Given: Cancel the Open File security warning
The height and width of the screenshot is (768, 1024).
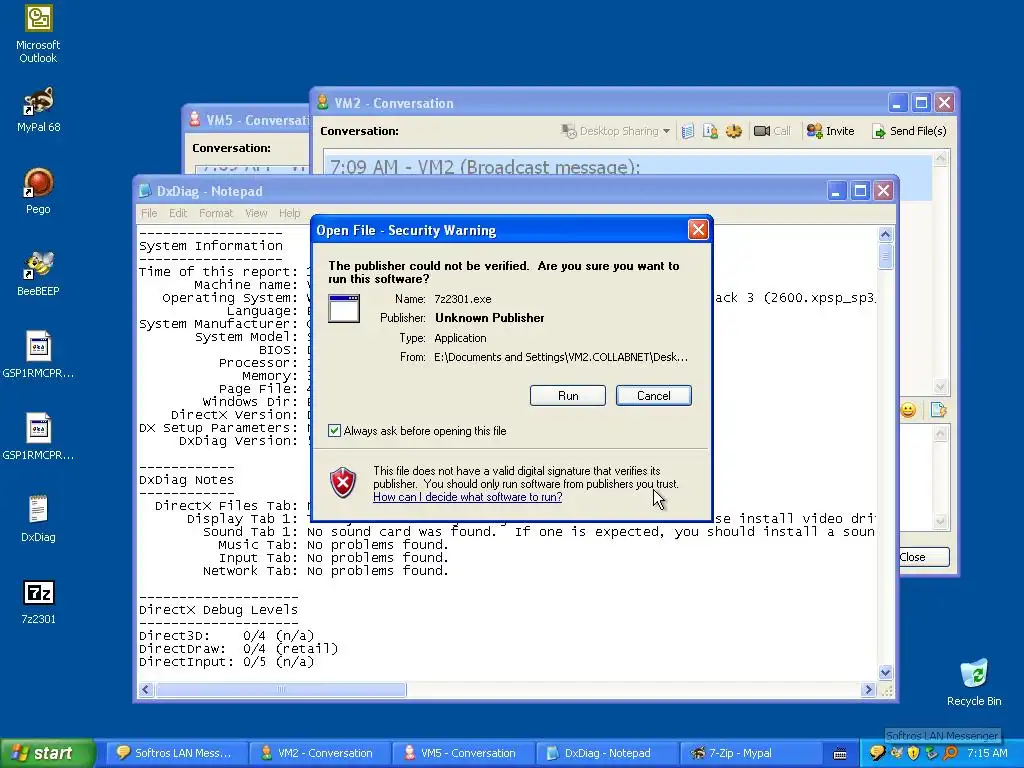Looking at the screenshot, I should [x=653, y=396].
